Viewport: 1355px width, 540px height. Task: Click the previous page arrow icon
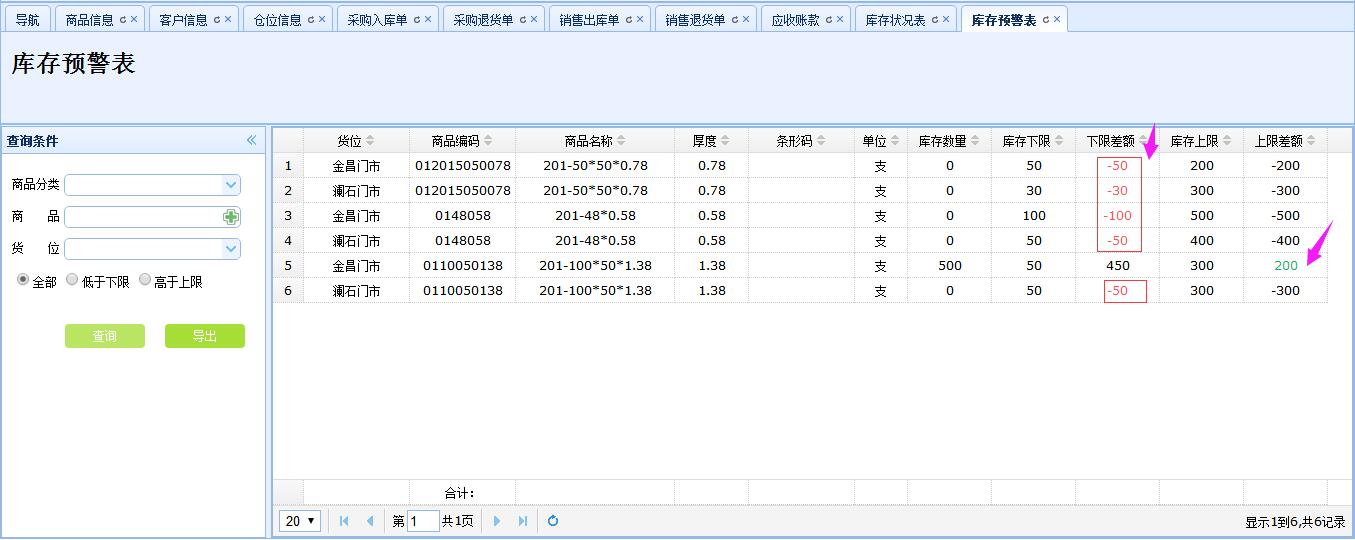click(x=370, y=521)
